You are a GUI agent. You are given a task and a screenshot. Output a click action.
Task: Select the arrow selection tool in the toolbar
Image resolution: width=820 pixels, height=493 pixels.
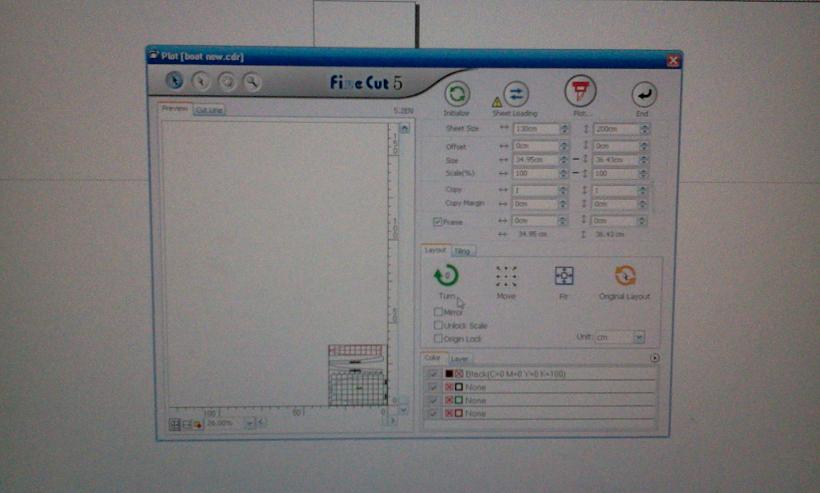coord(174,80)
